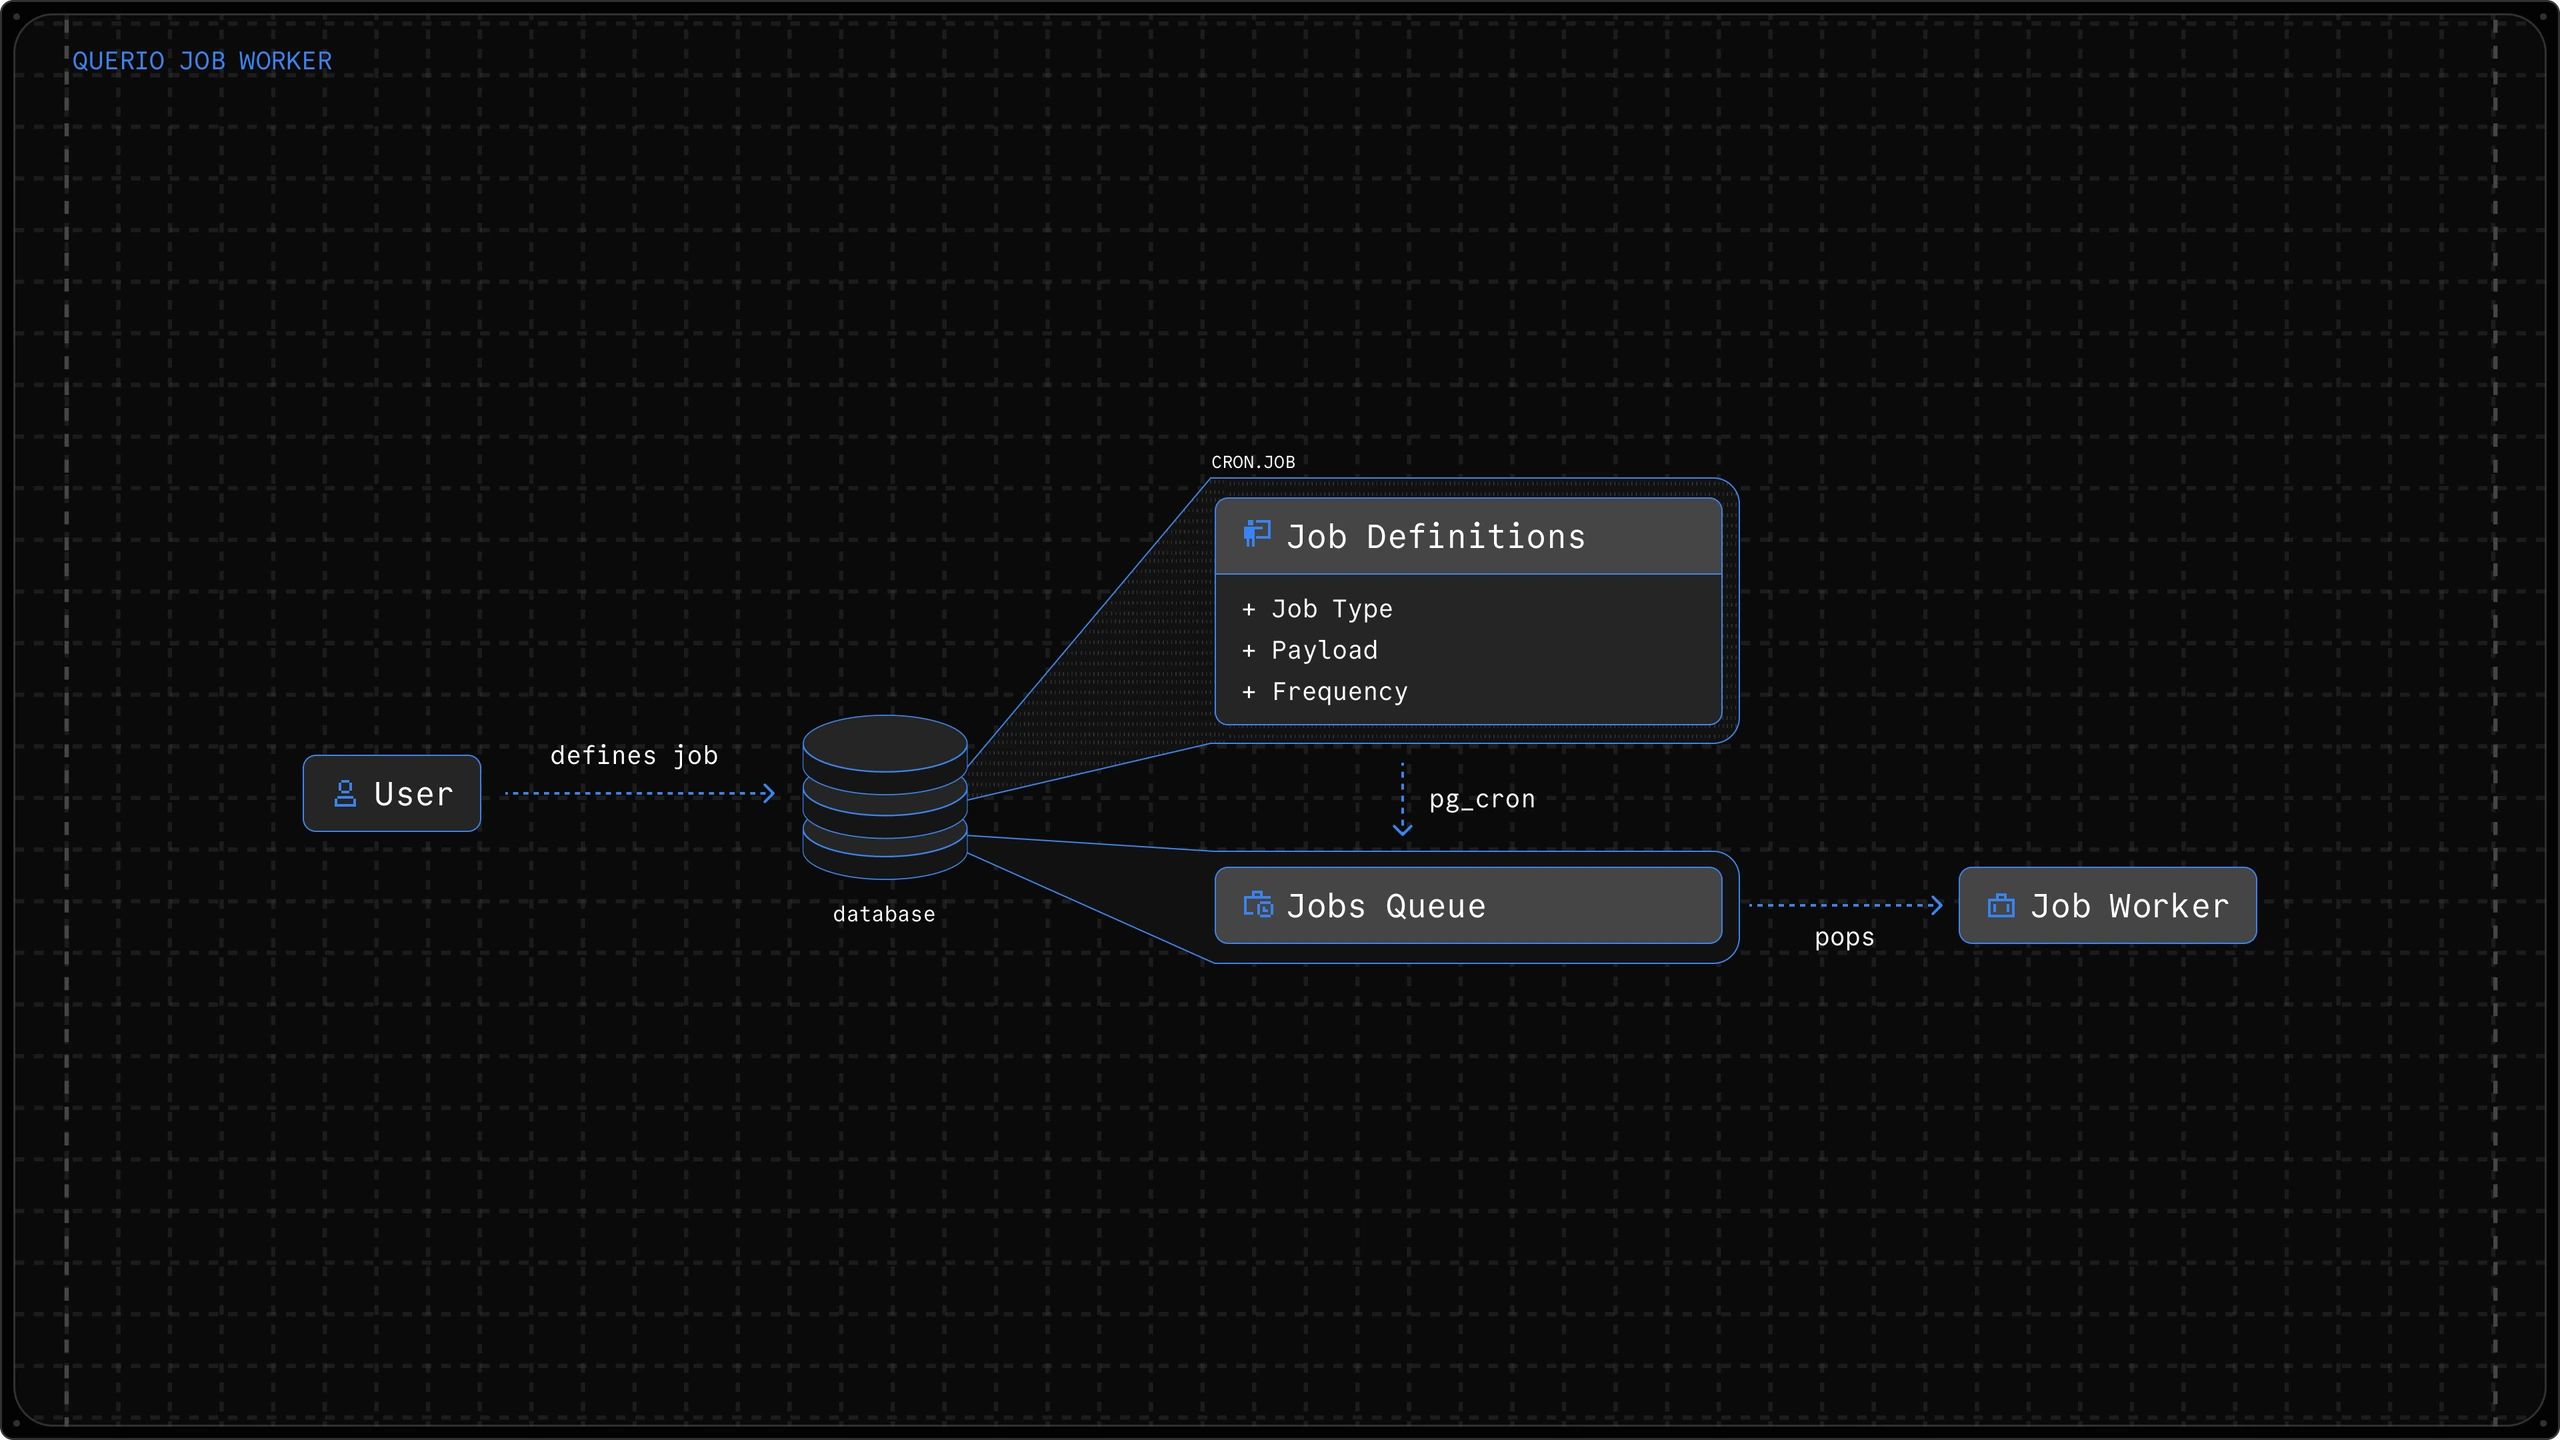Click the 'pg_cron' arrow label
The height and width of the screenshot is (1440, 2560).
click(x=1482, y=799)
